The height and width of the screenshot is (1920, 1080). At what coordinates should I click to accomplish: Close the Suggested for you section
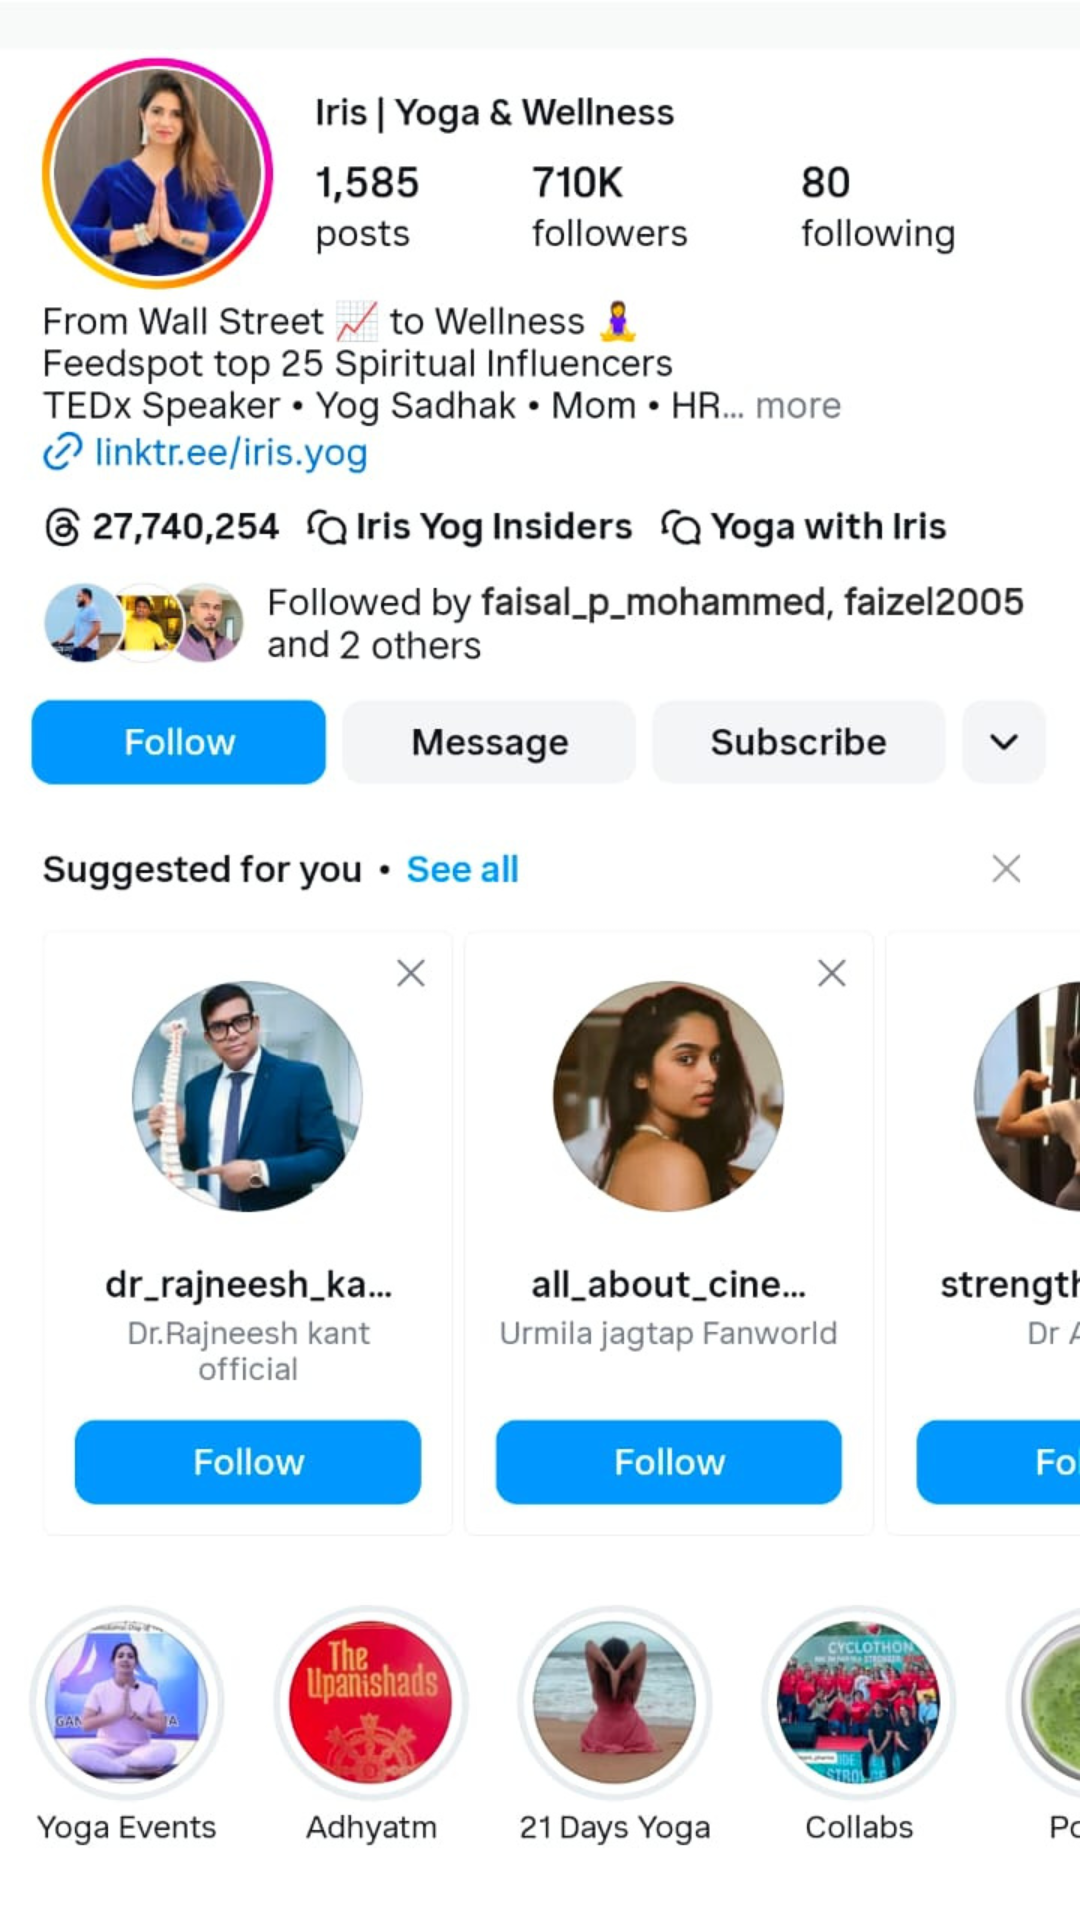(1006, 868)
